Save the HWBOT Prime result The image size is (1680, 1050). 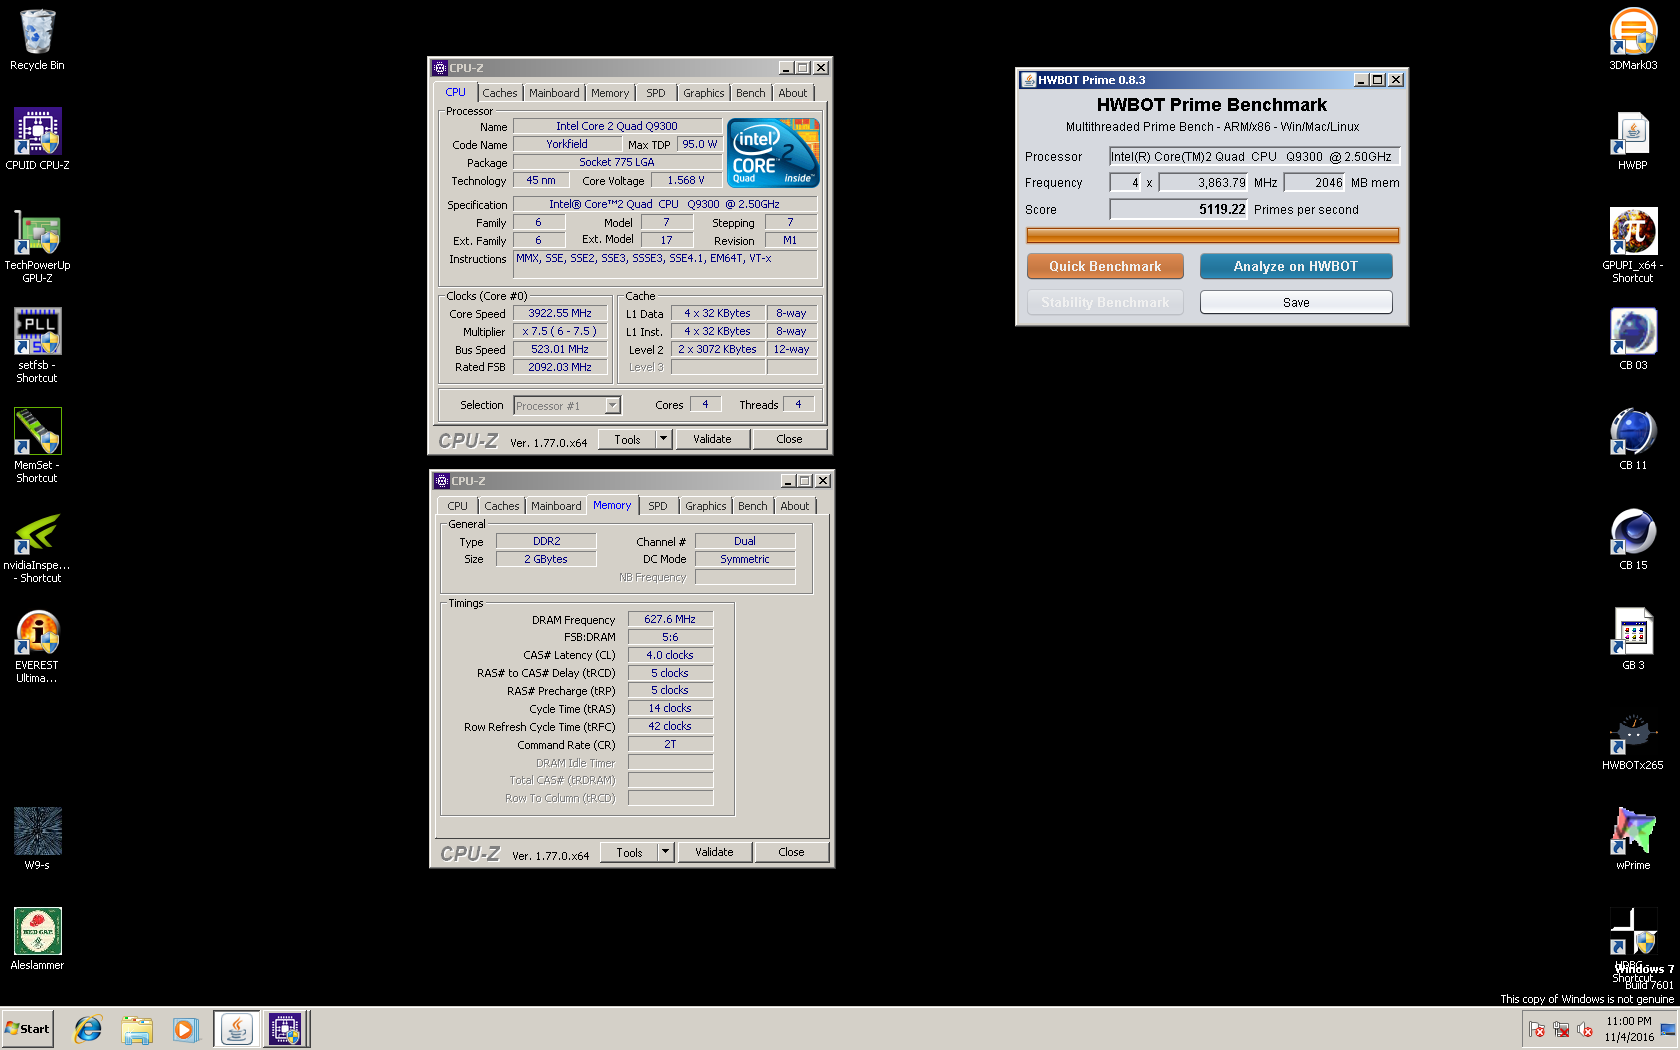click(x=1296, y=302)
